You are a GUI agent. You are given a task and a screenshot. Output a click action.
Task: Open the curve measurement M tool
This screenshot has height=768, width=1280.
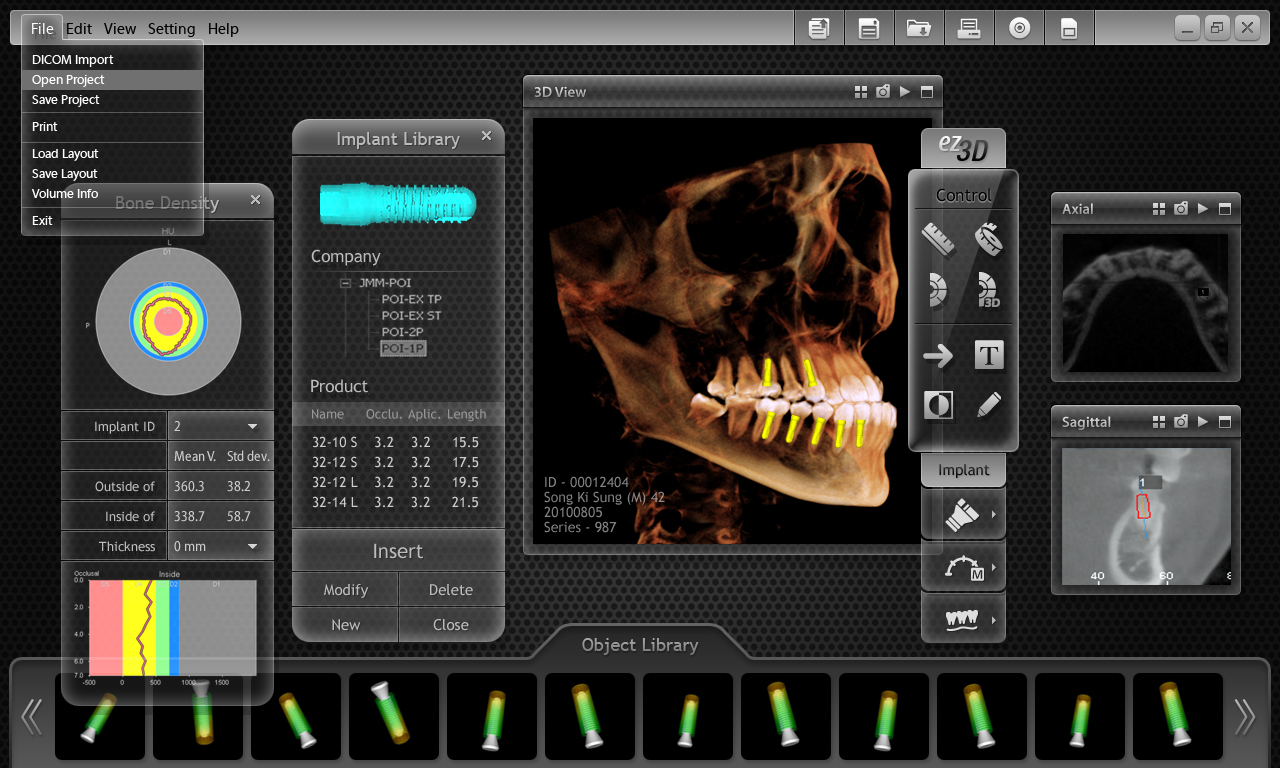coord(963,567)
